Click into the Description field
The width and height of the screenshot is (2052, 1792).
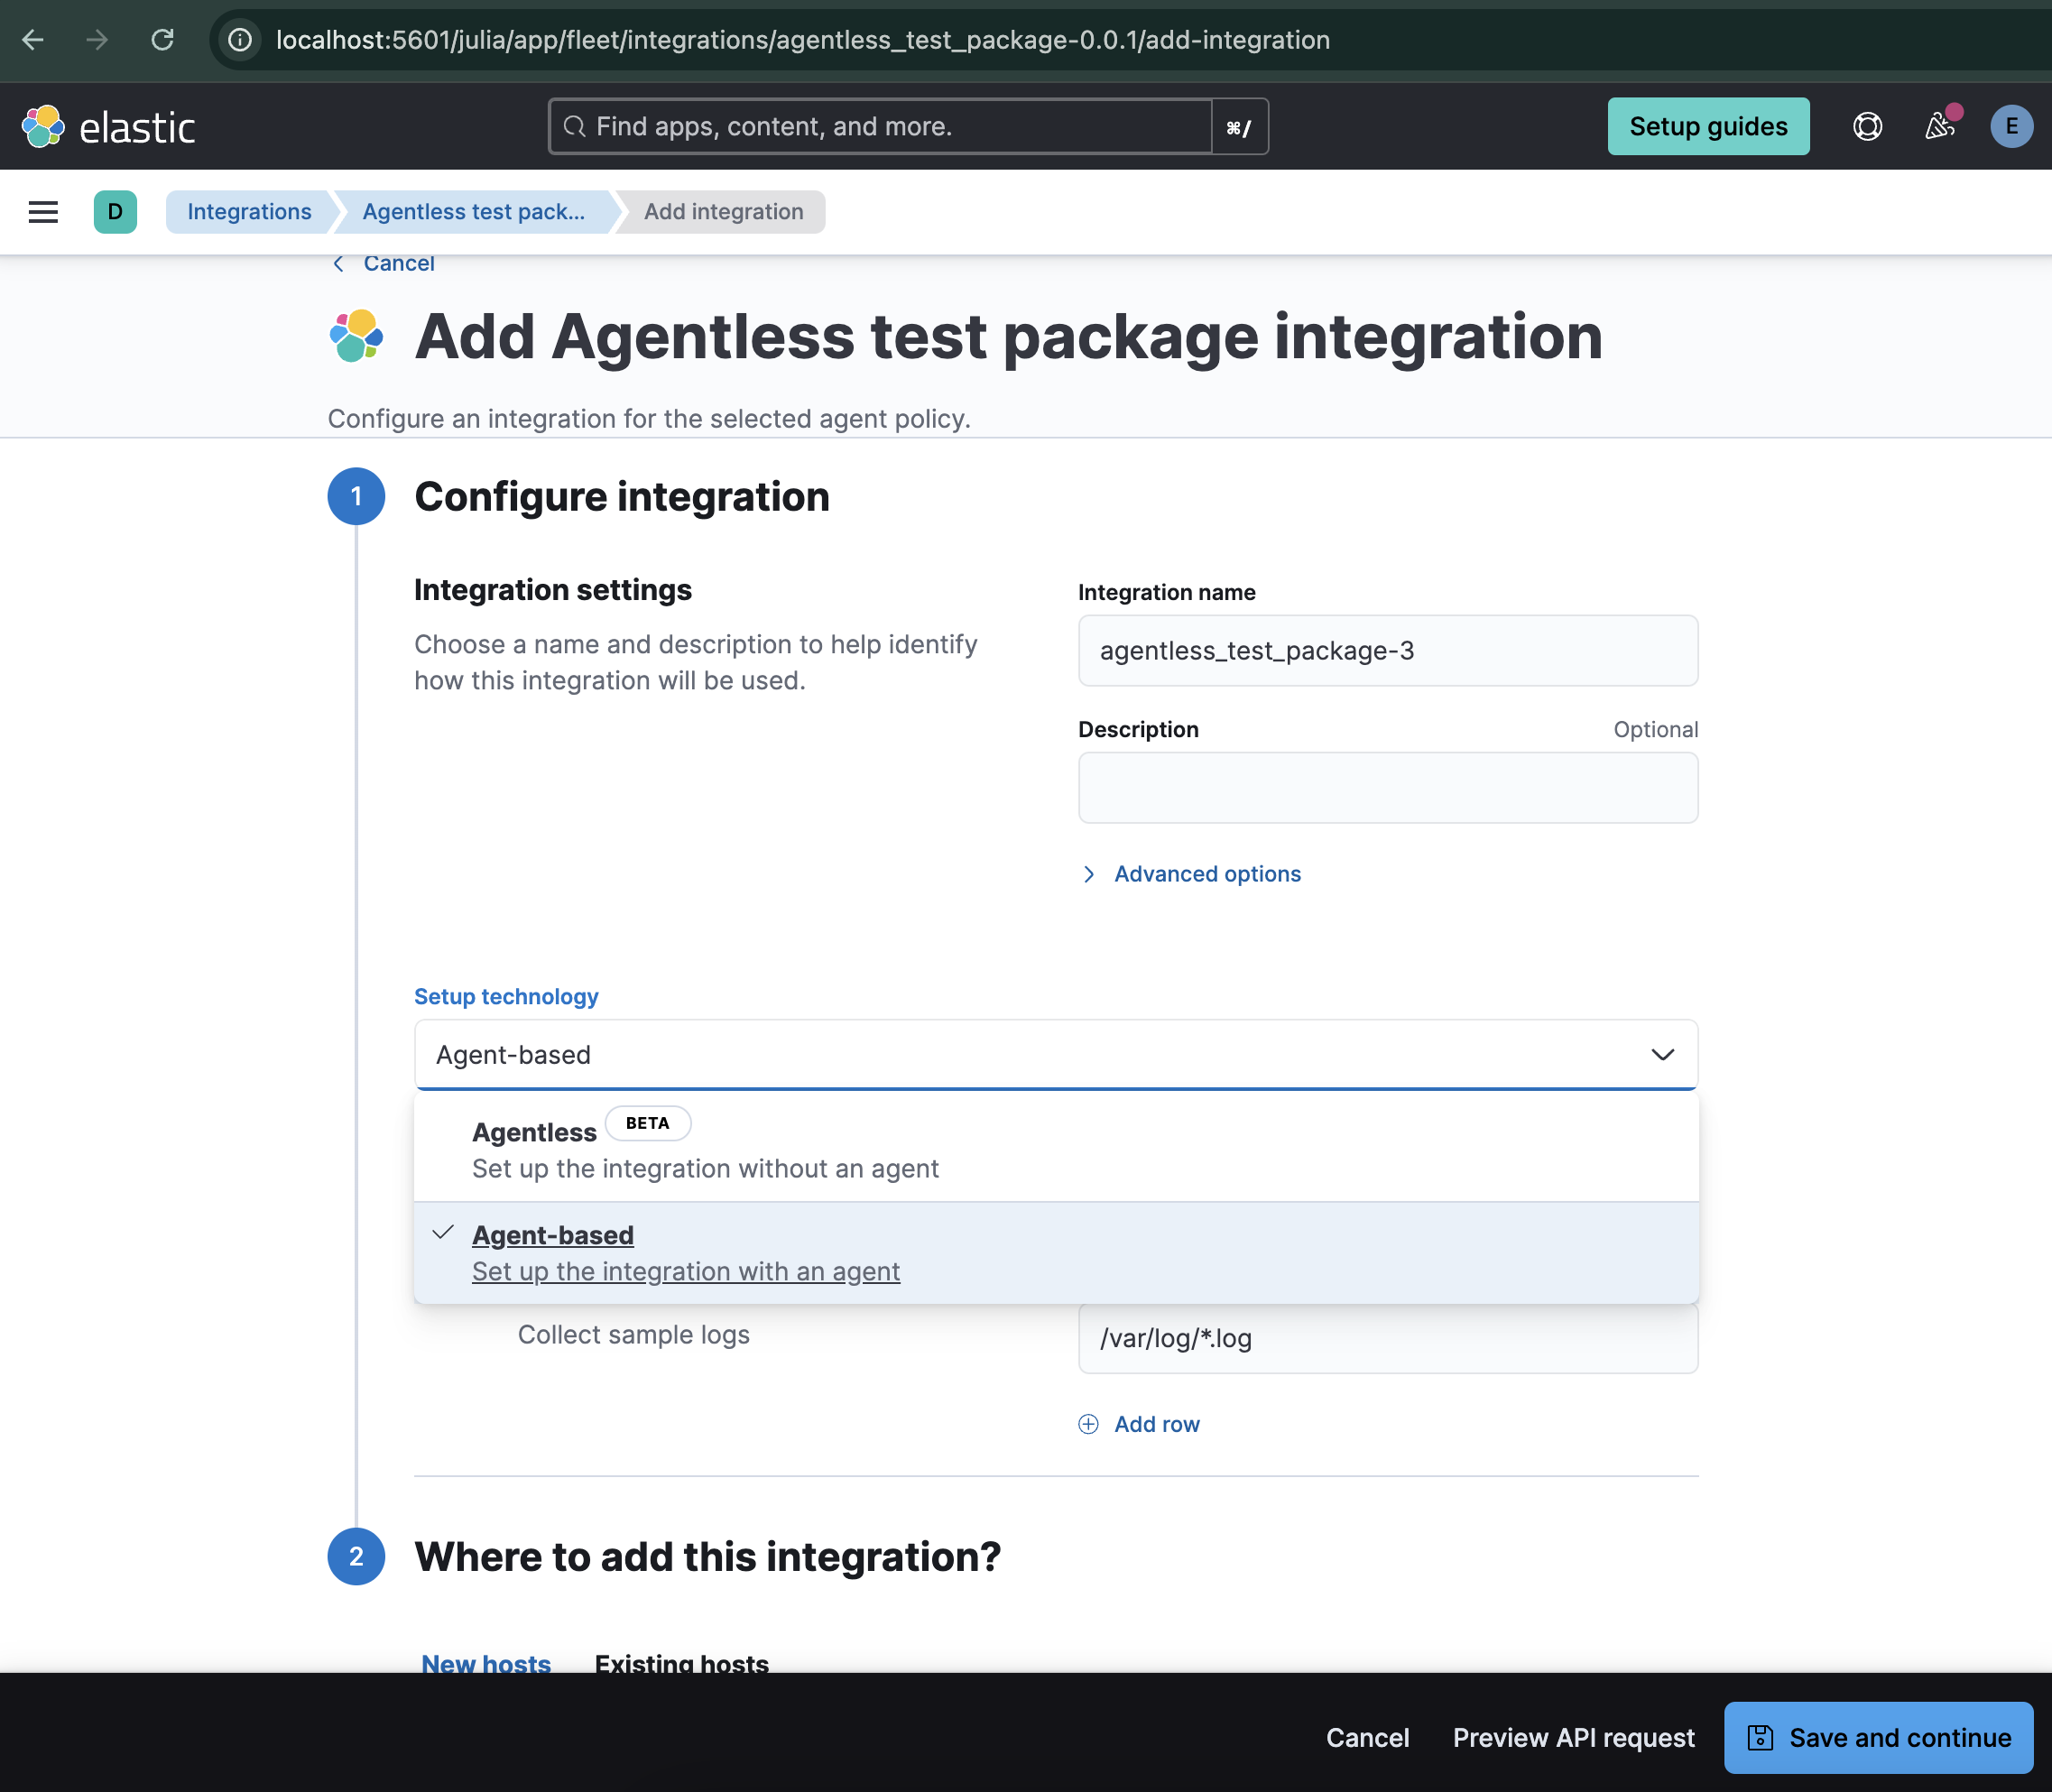[x=1388, y=788]
